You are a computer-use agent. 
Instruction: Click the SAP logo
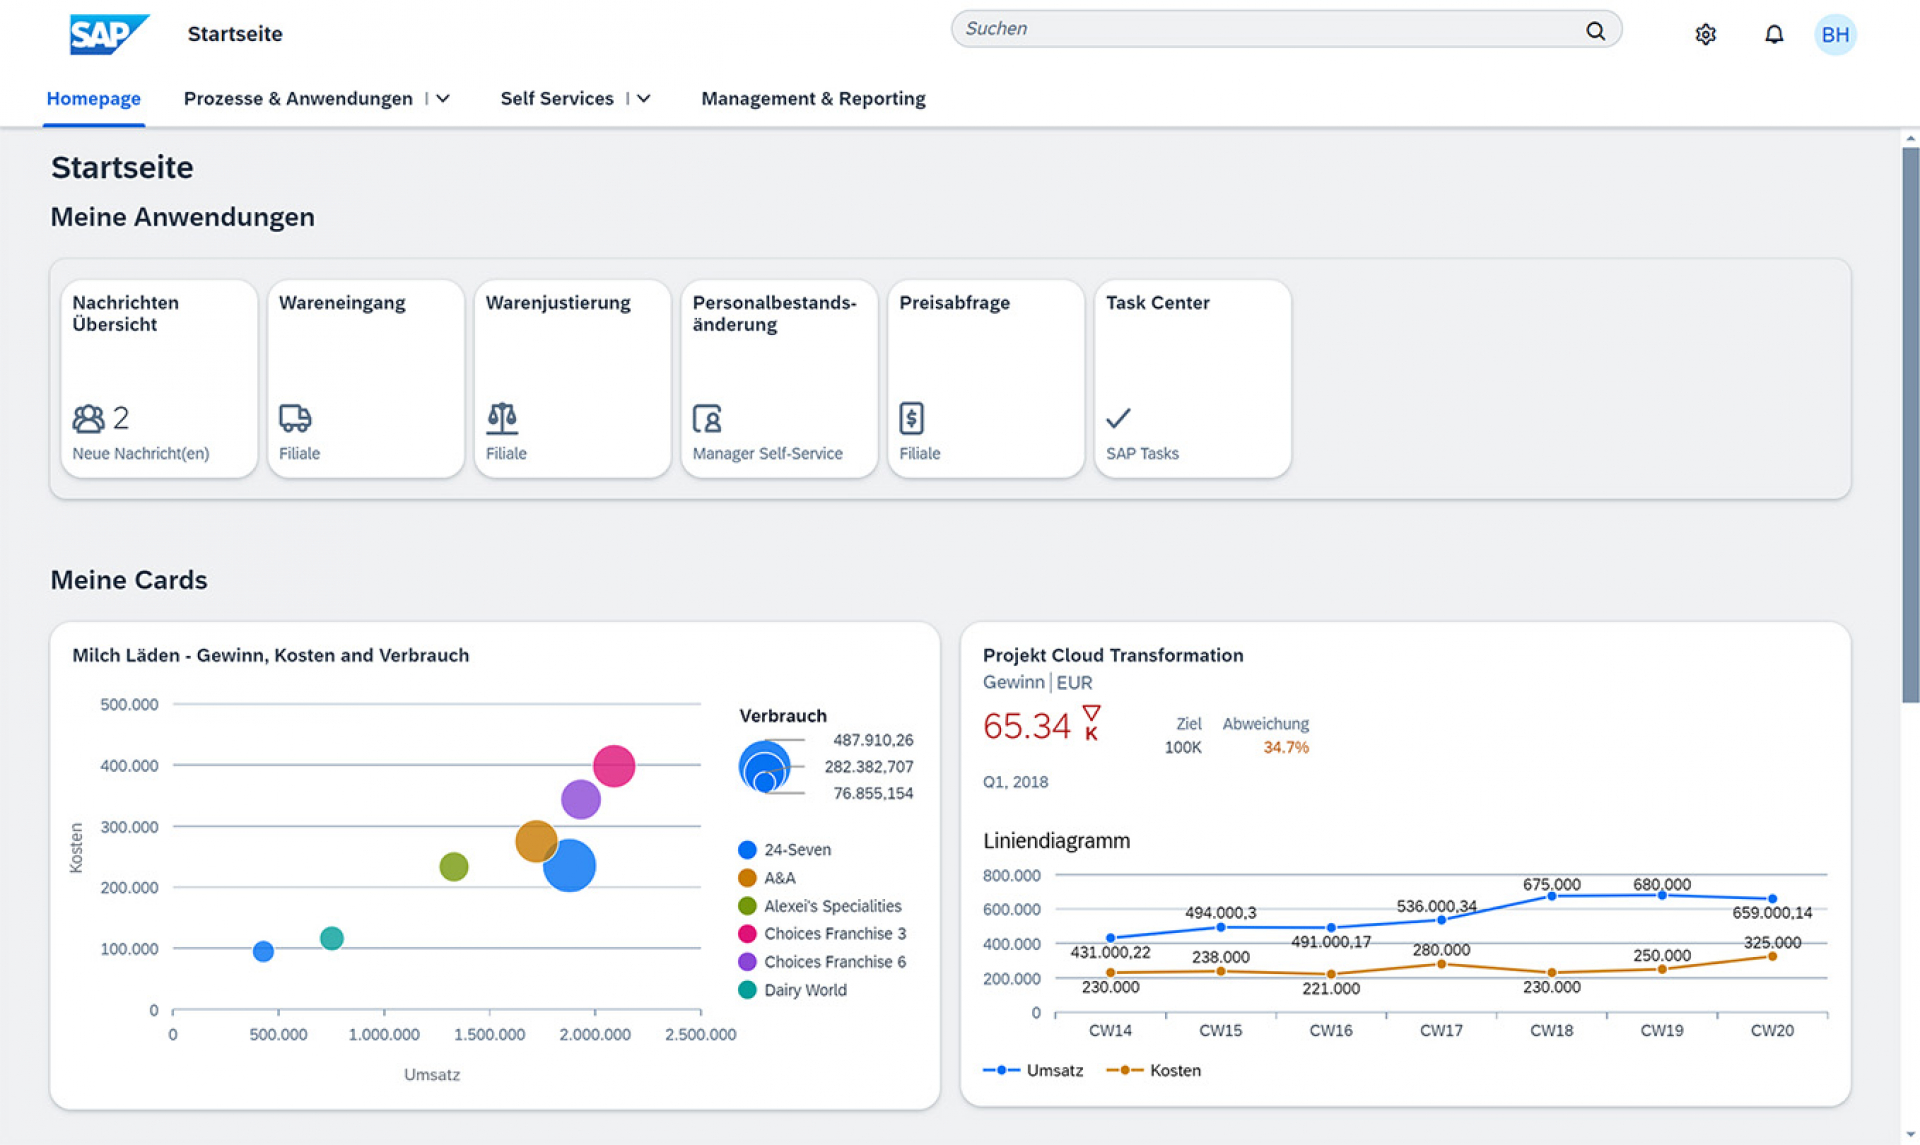coord(108,34)
